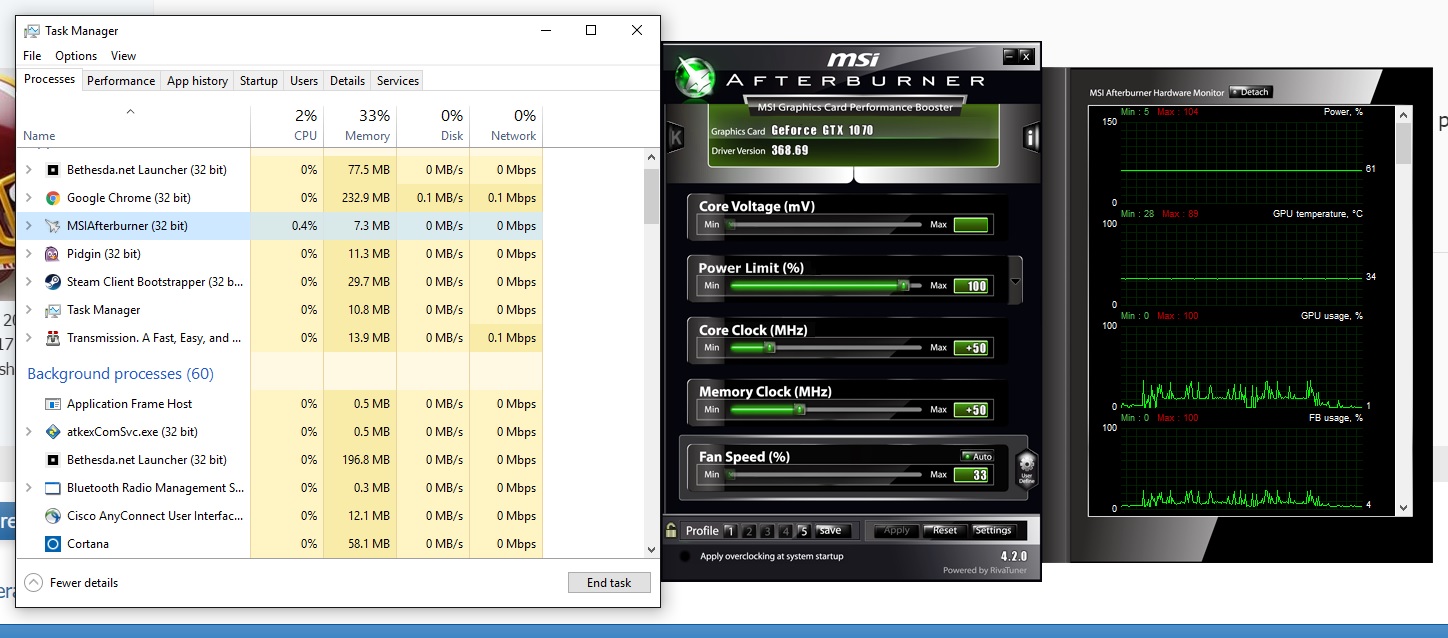Viewport: 1448px width, 638px height.
Task: Expand the Bluetooth Radio Management row
Action: coord(28,488)
